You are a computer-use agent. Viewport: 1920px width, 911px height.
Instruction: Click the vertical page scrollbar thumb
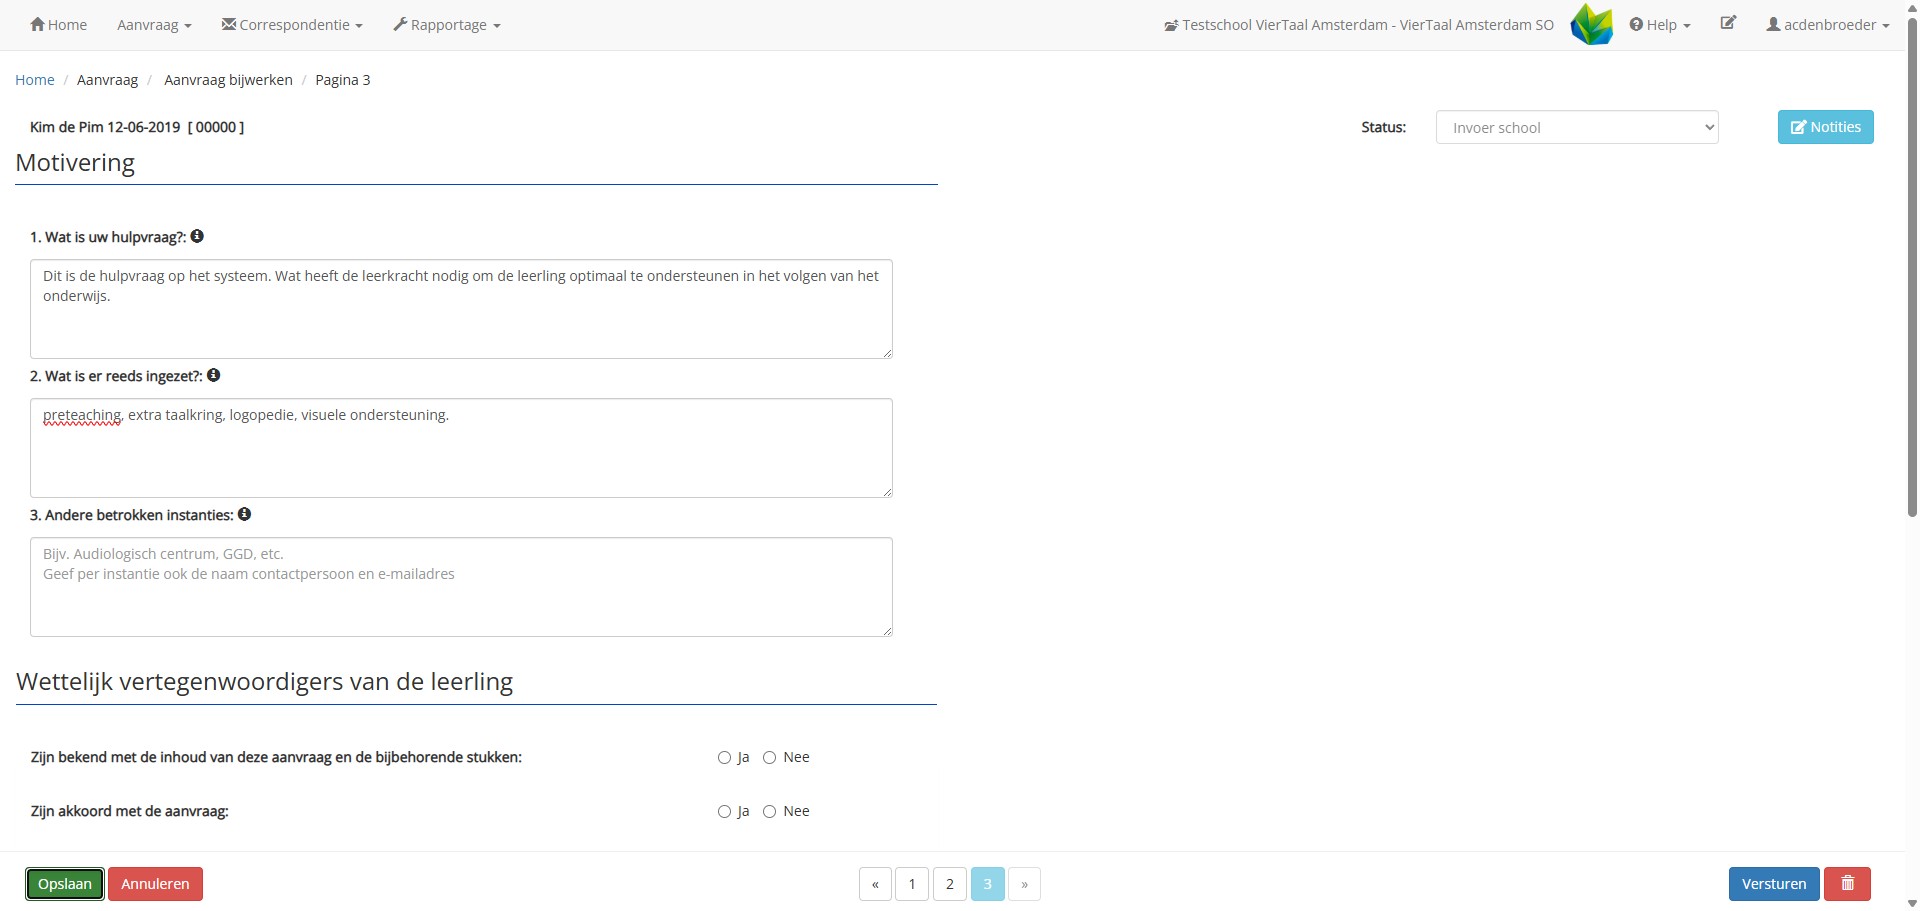click(1912, 266)
